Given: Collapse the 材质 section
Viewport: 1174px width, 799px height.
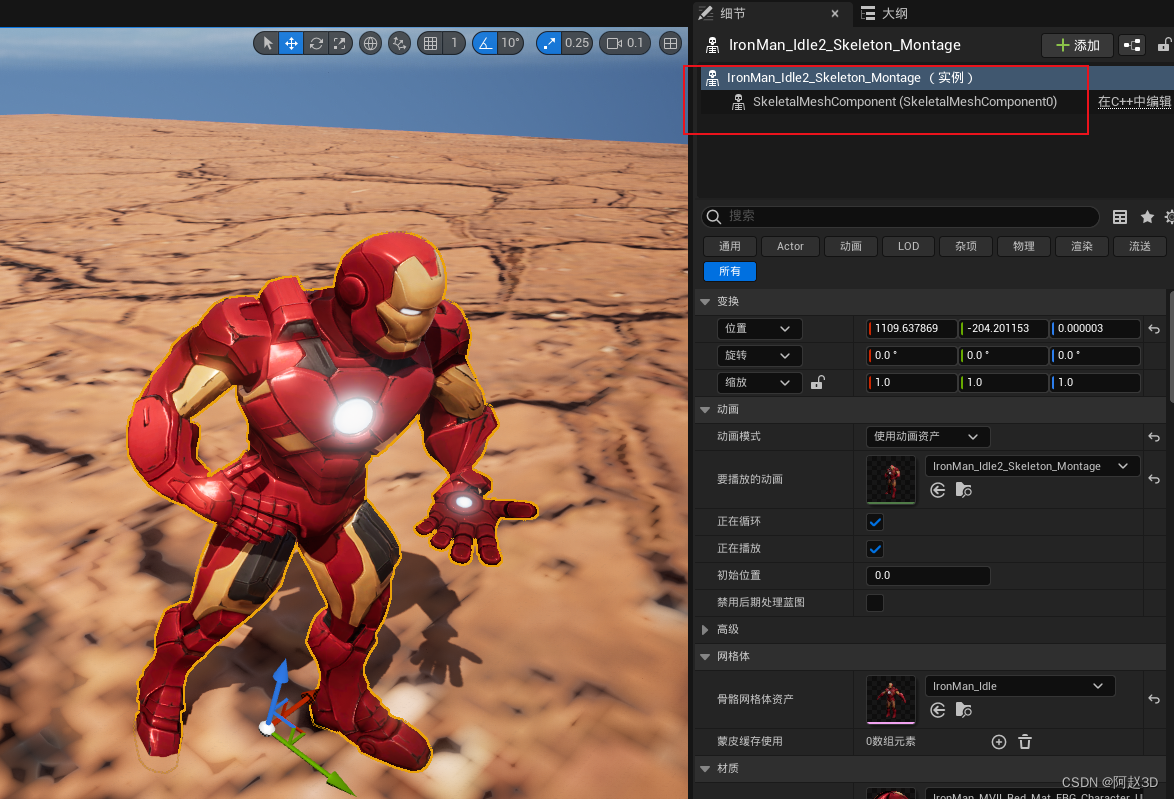Looking at the screenshot, I should pos(705,769).
